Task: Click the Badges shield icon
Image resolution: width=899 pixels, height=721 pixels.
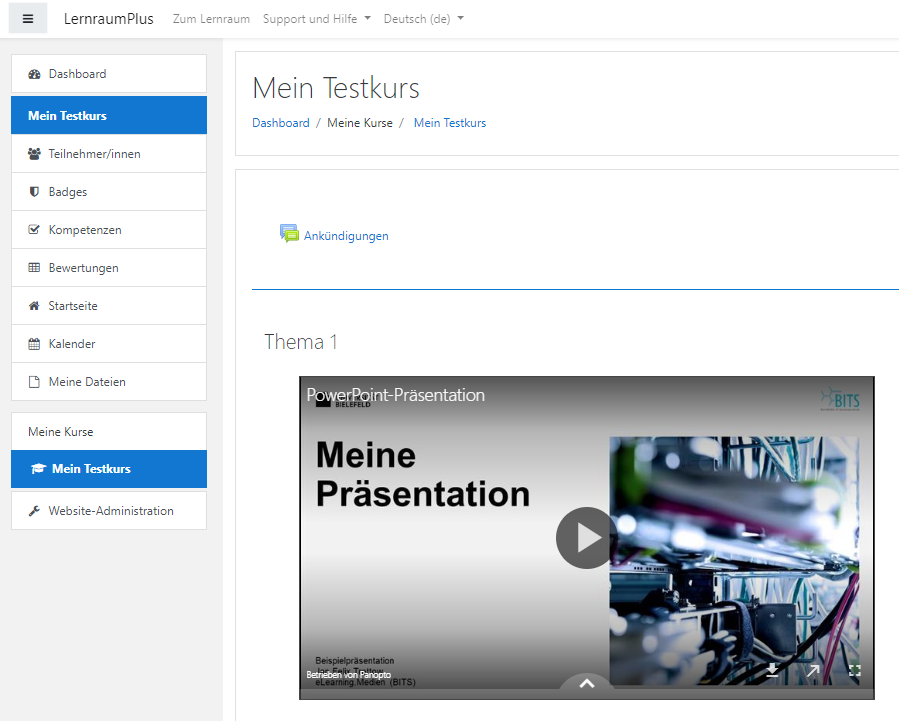Action: coord(34,191)
